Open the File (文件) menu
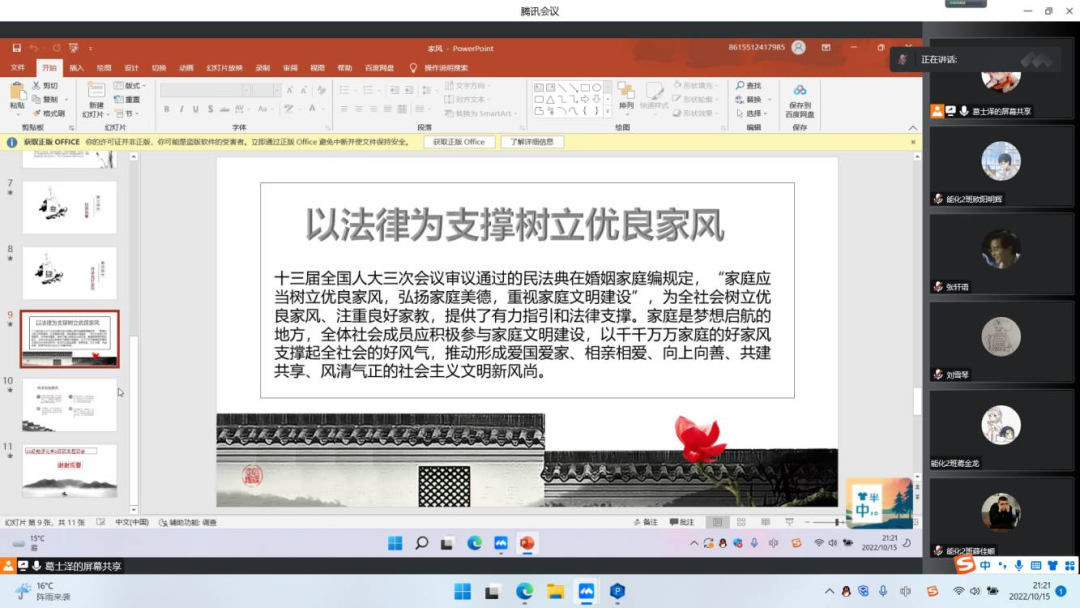The height and width of the screenshot is (608, 1080). pyautogui.click(x=18, y=68)
